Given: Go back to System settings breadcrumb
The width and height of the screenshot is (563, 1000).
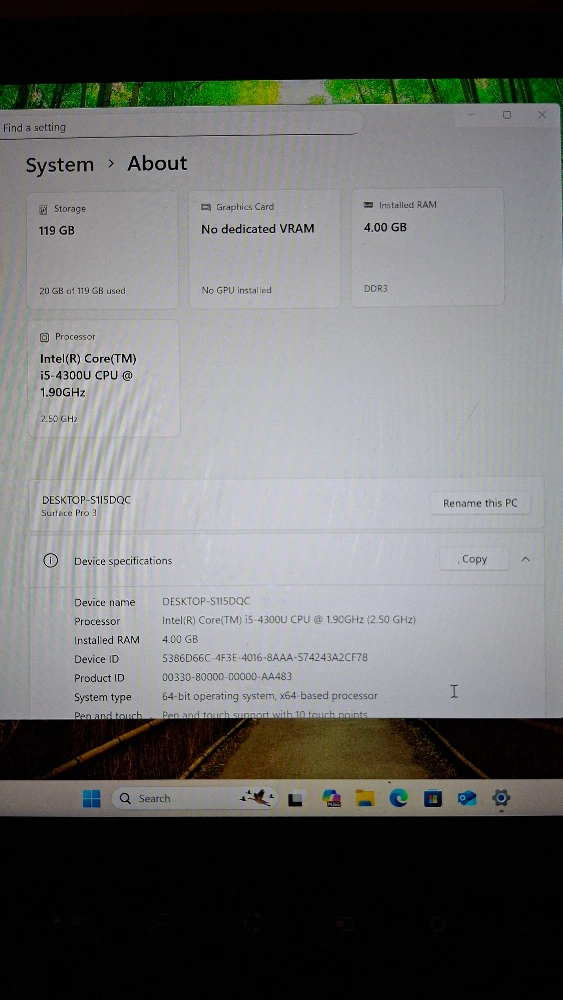Looking at the screenshot, I should [x=59, y=165].
